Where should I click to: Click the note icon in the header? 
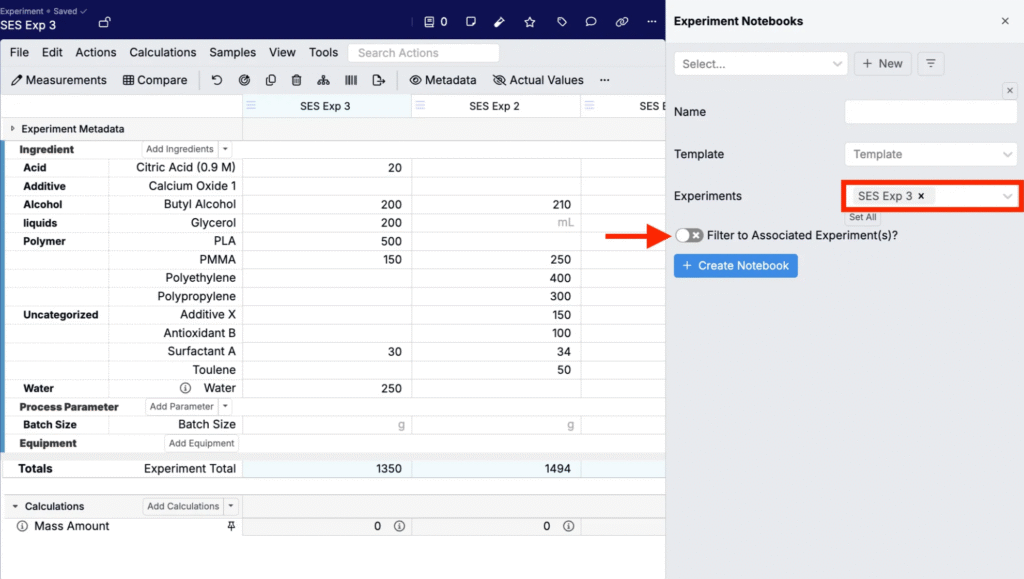471,22
